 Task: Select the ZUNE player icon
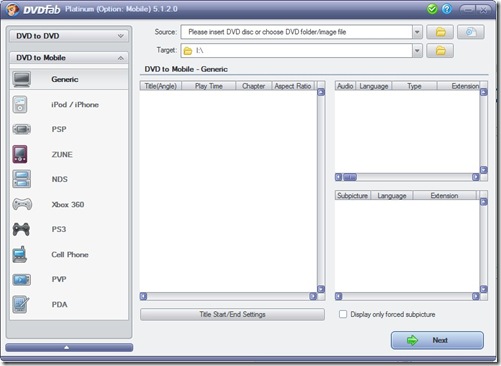[20, 154]
